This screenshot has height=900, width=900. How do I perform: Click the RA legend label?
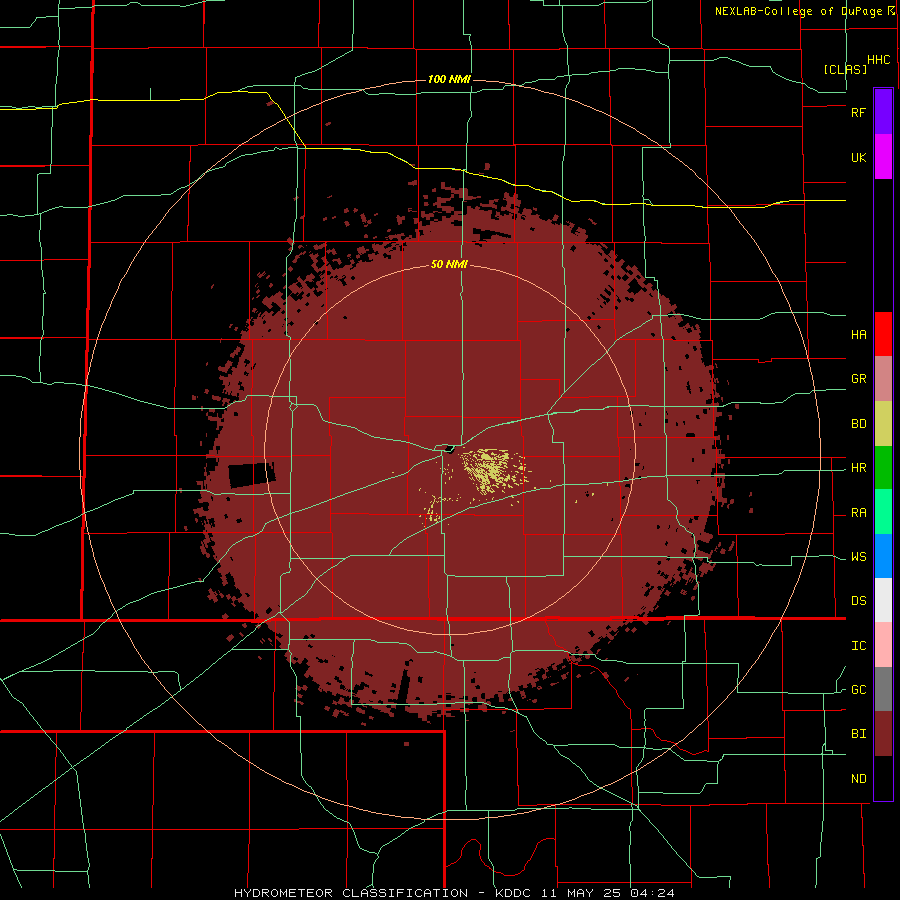858,513
